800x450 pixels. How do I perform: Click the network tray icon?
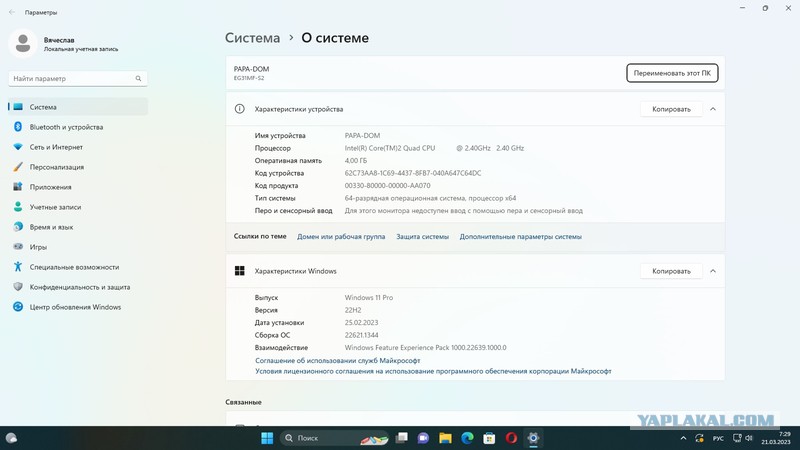click(x=737, y=438)
